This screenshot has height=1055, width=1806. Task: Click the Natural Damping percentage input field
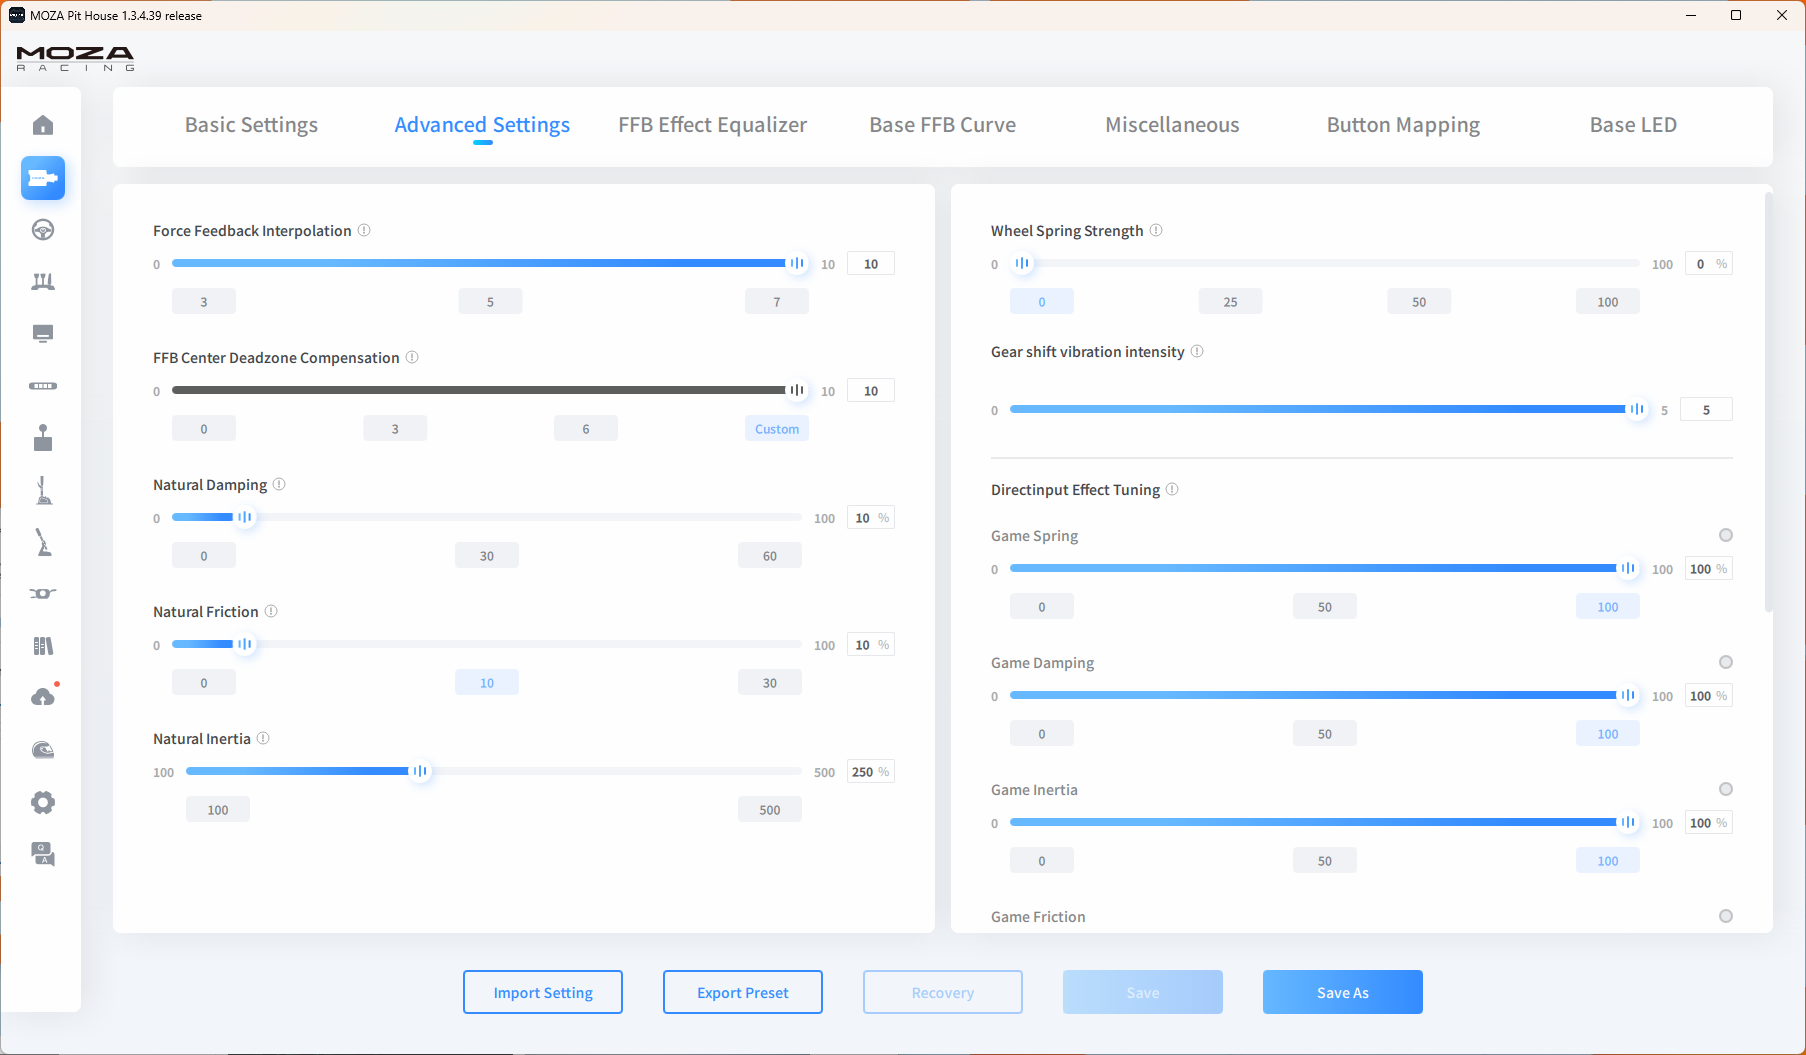click(x=863, y=518)
